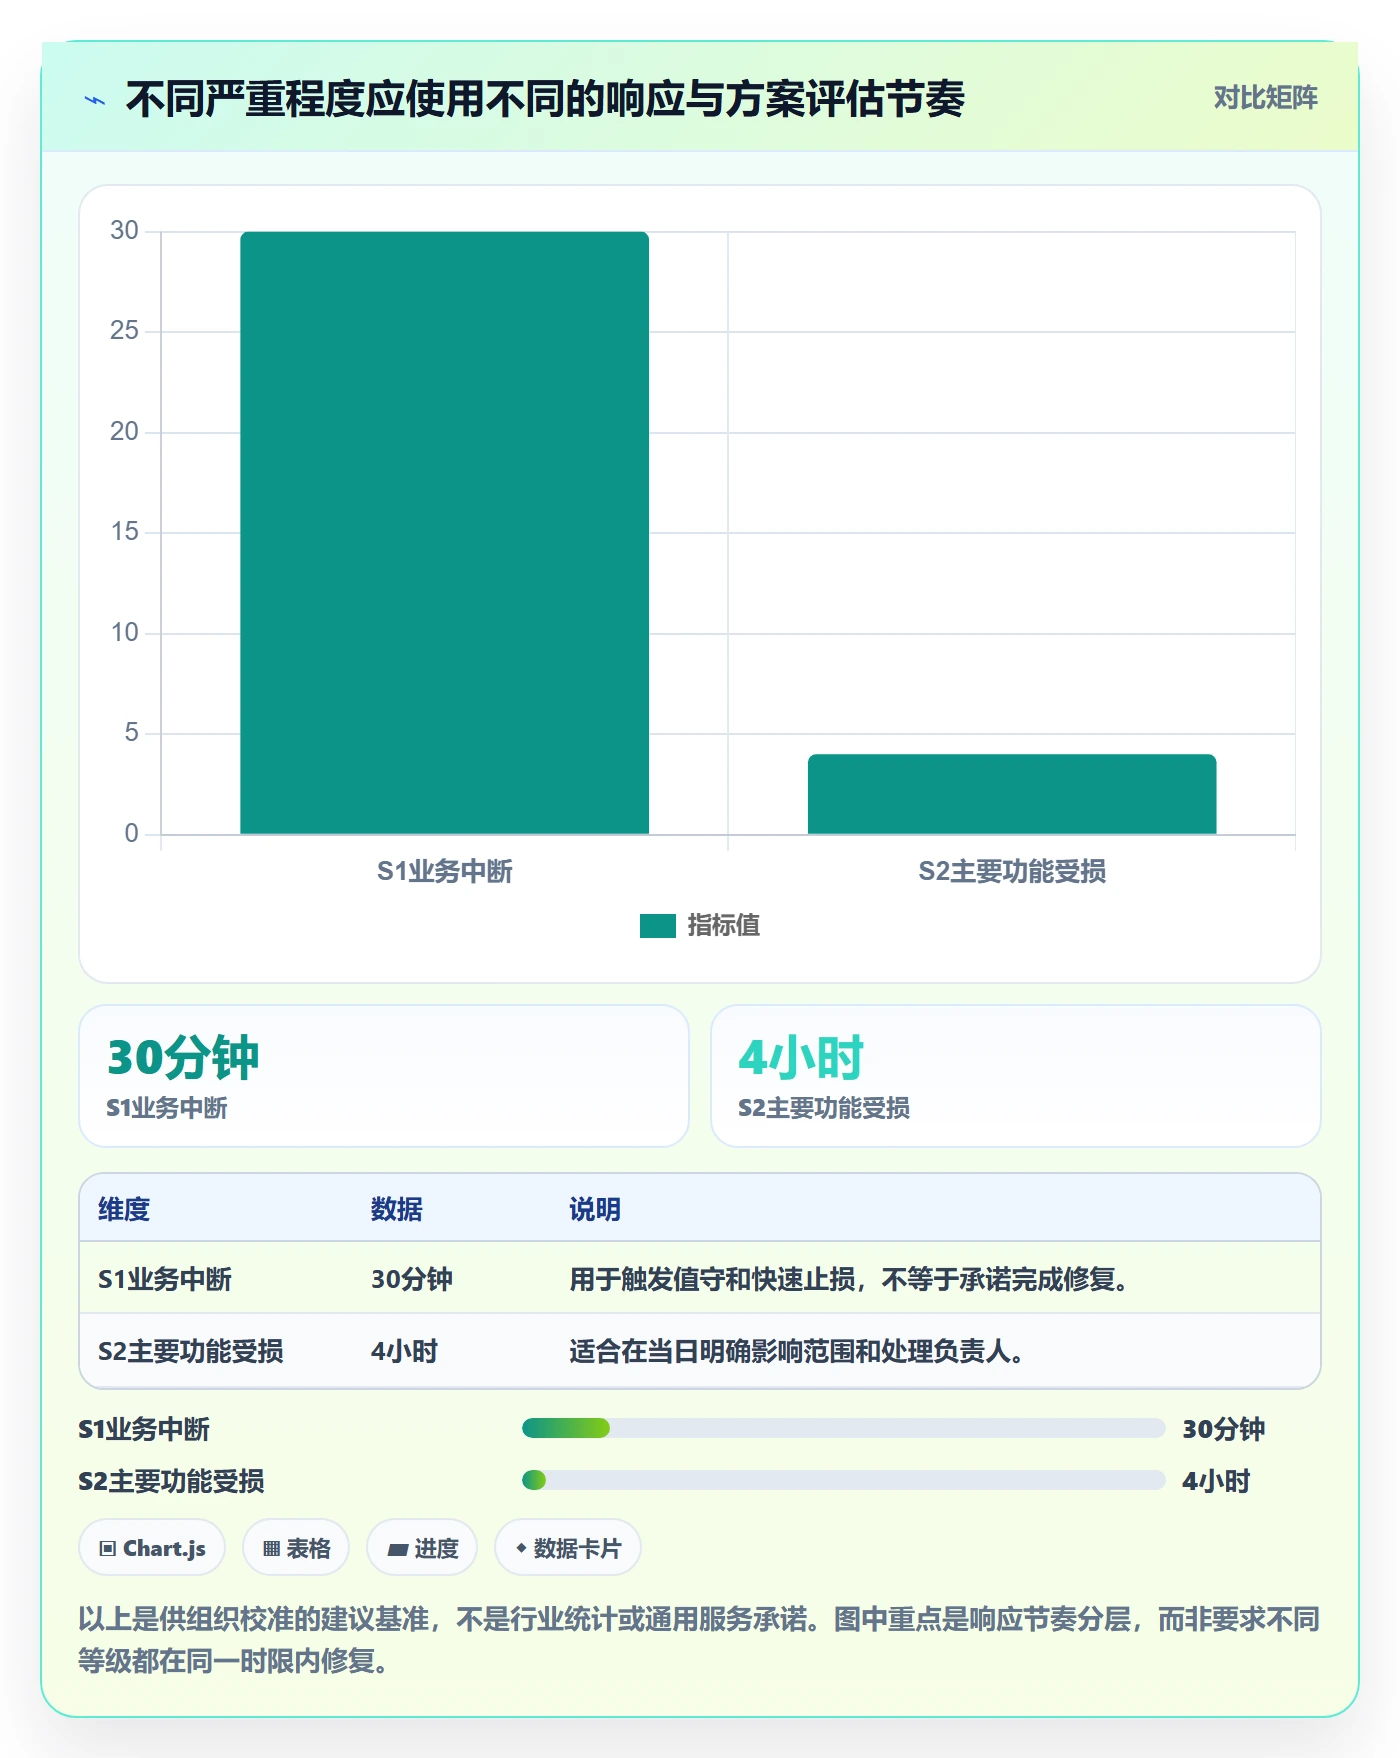The width and height of the screenshot is (1400, 1758).
Task: Toggle the 指标值 legend color swatch
Action: coord(658,926)
